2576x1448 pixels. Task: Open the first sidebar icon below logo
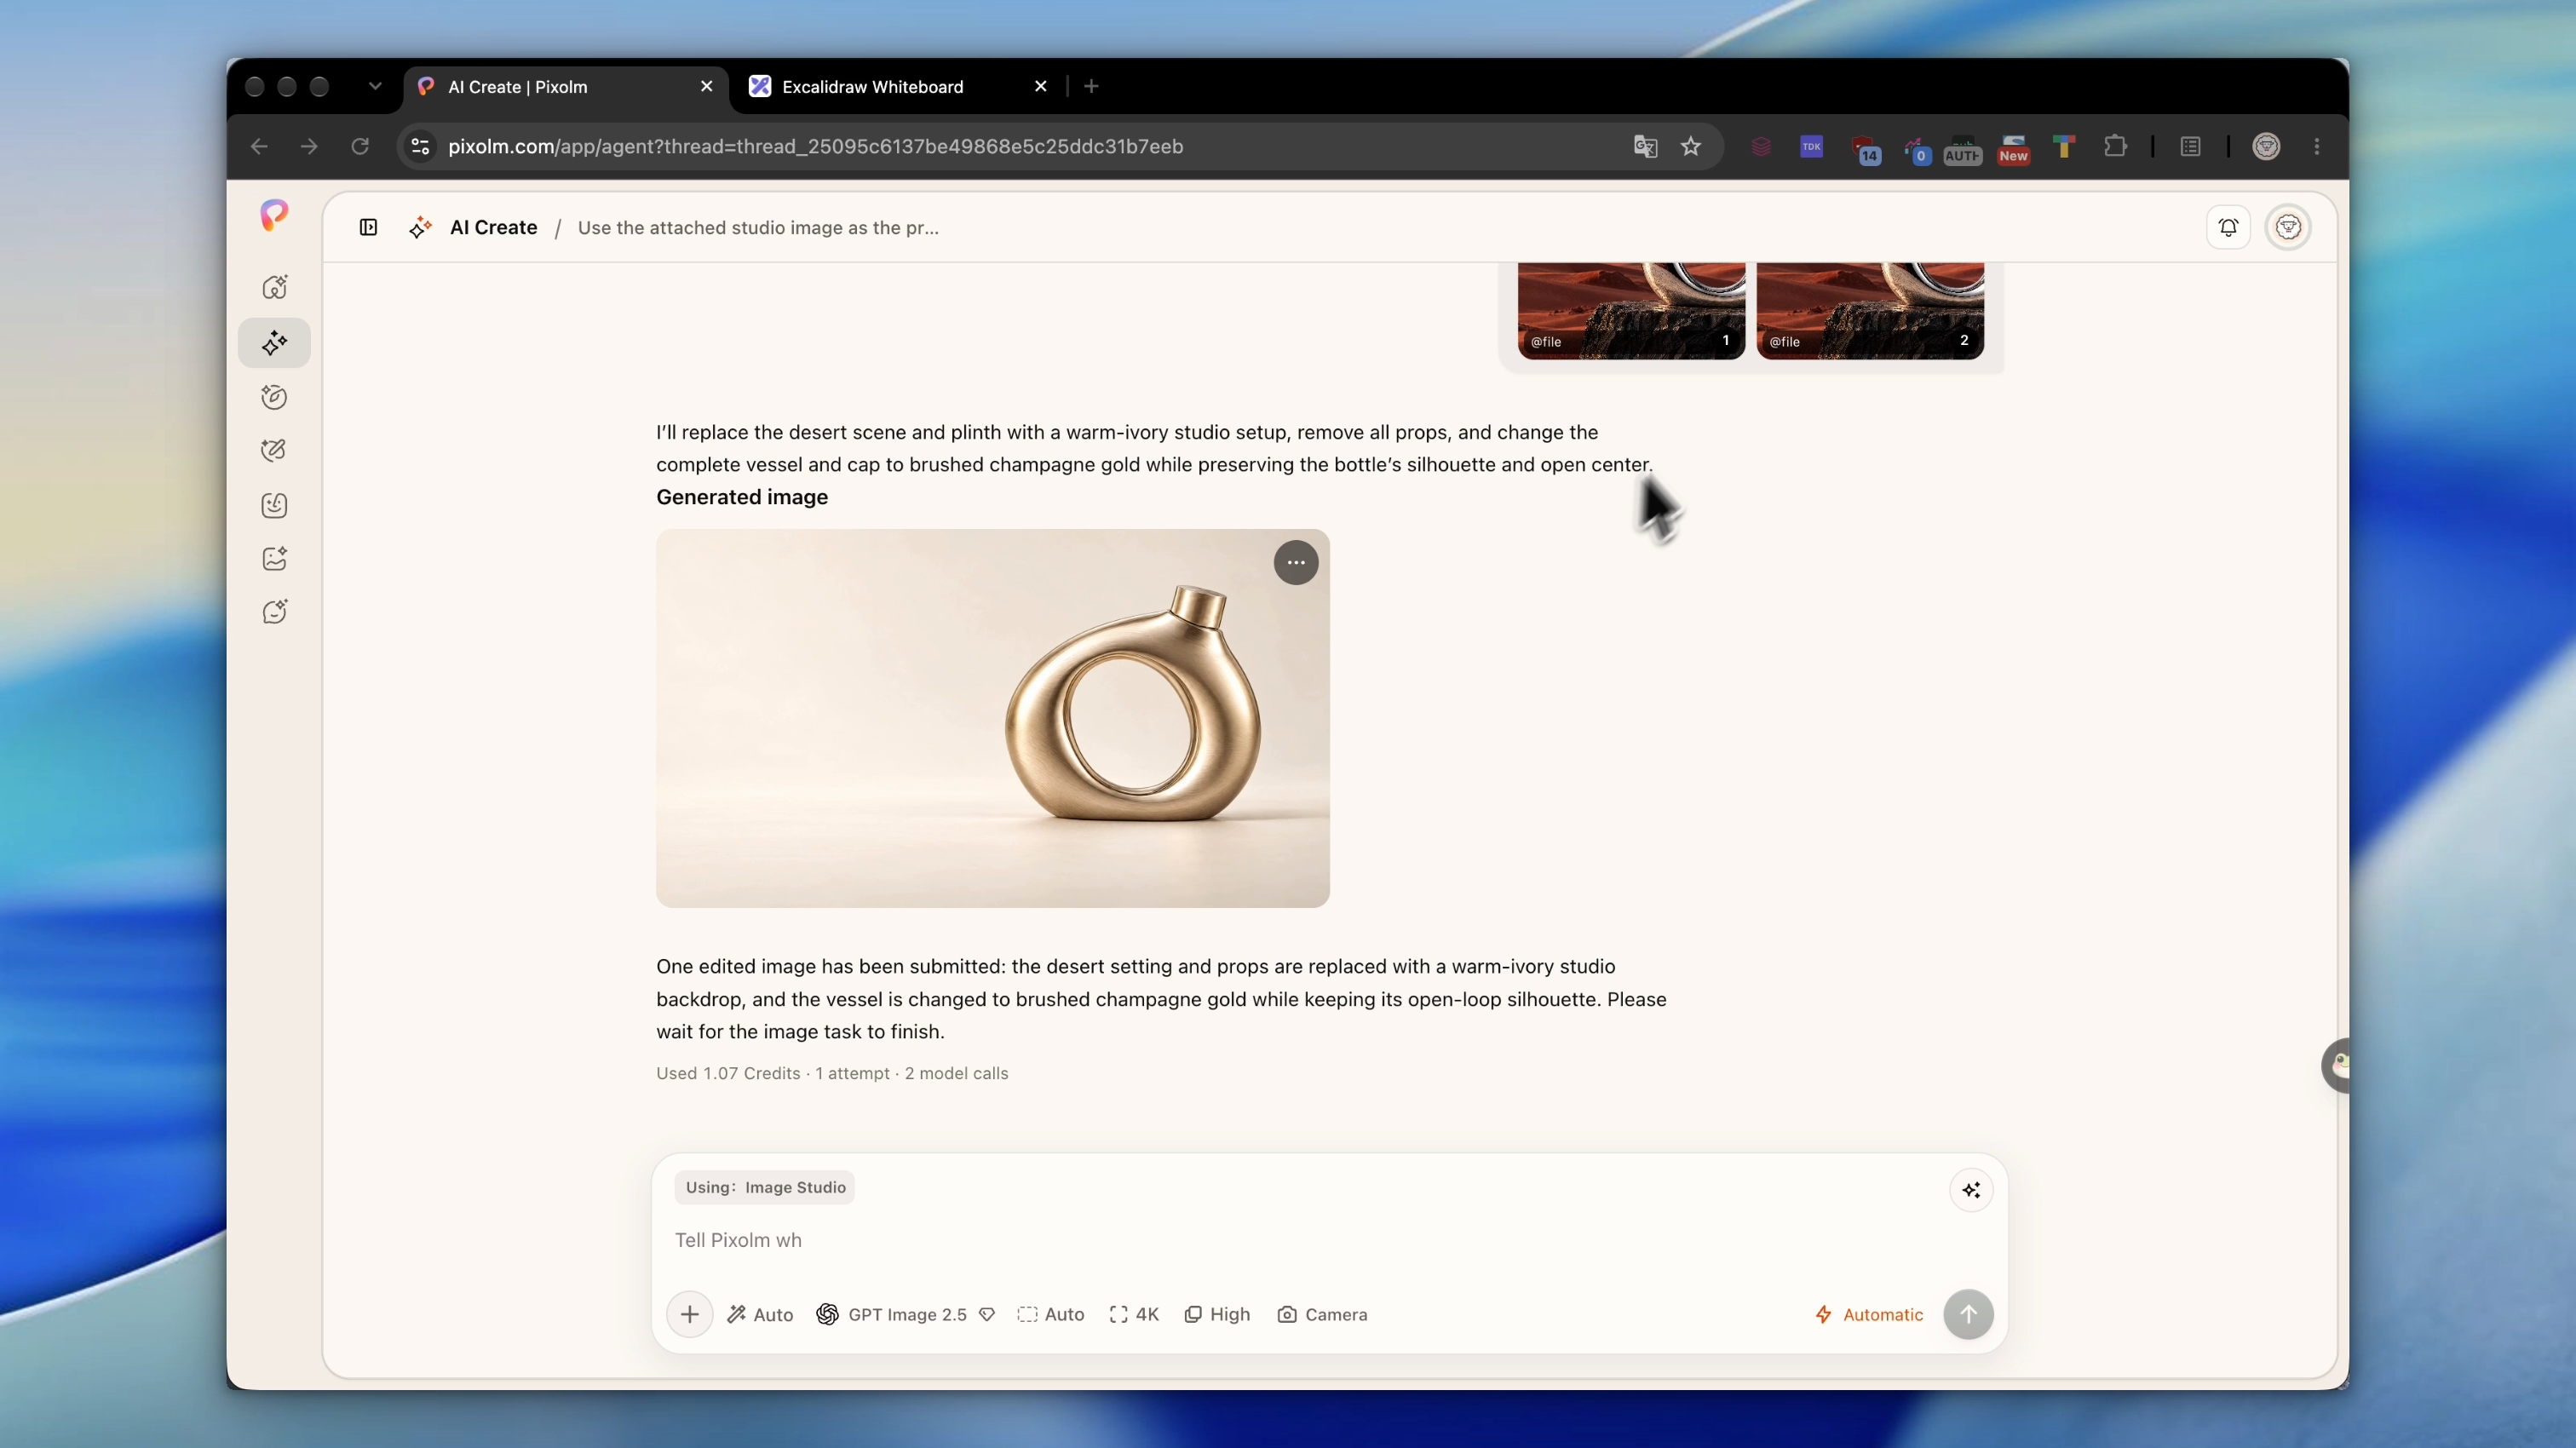pyautogui.click(x=274, y=288)
